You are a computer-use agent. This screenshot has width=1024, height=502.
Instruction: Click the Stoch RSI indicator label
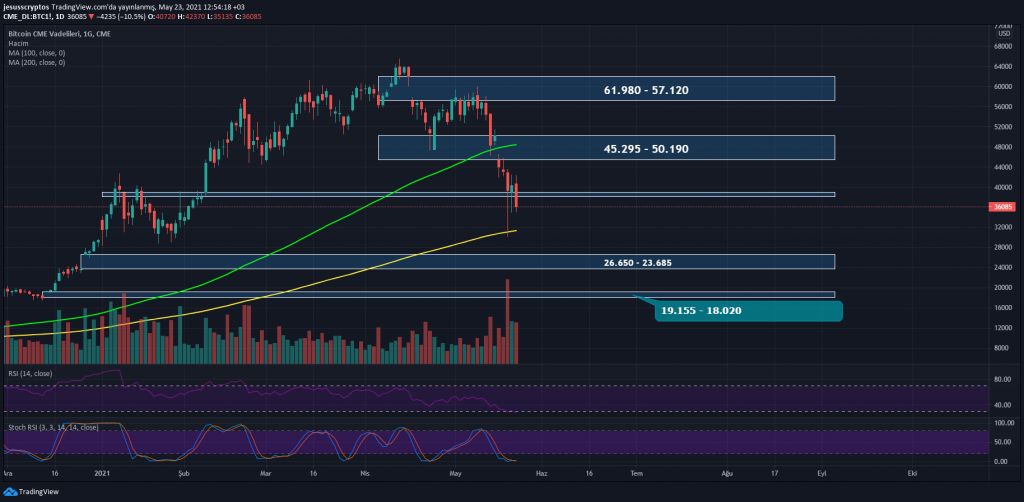50,427
